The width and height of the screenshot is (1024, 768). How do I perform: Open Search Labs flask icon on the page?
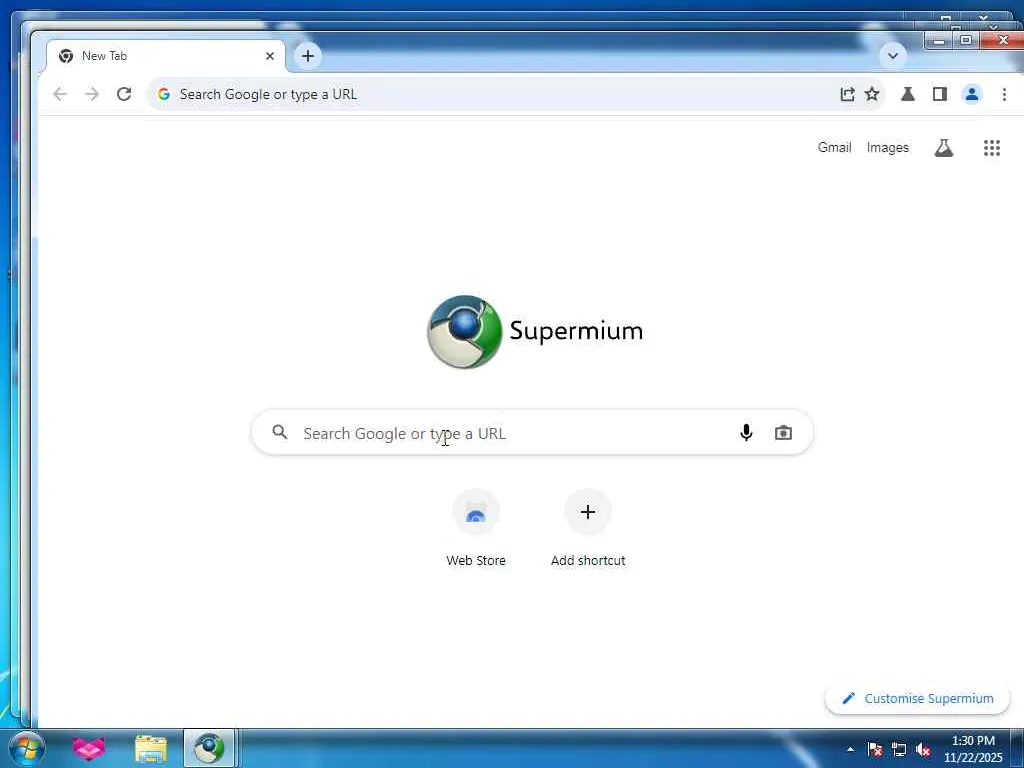[x=944, y=148]
